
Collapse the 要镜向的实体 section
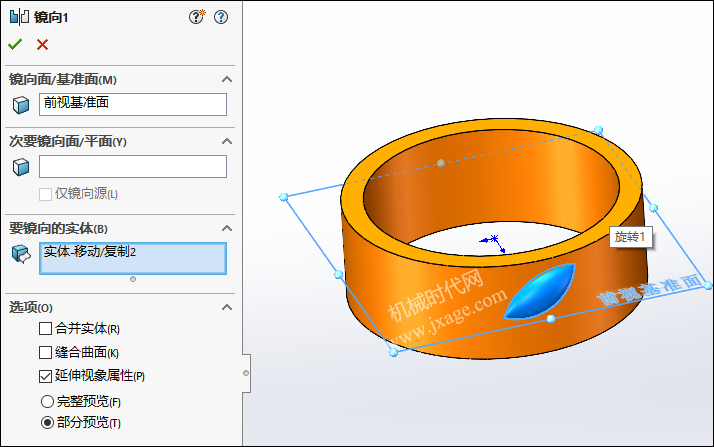click(227, 228)
